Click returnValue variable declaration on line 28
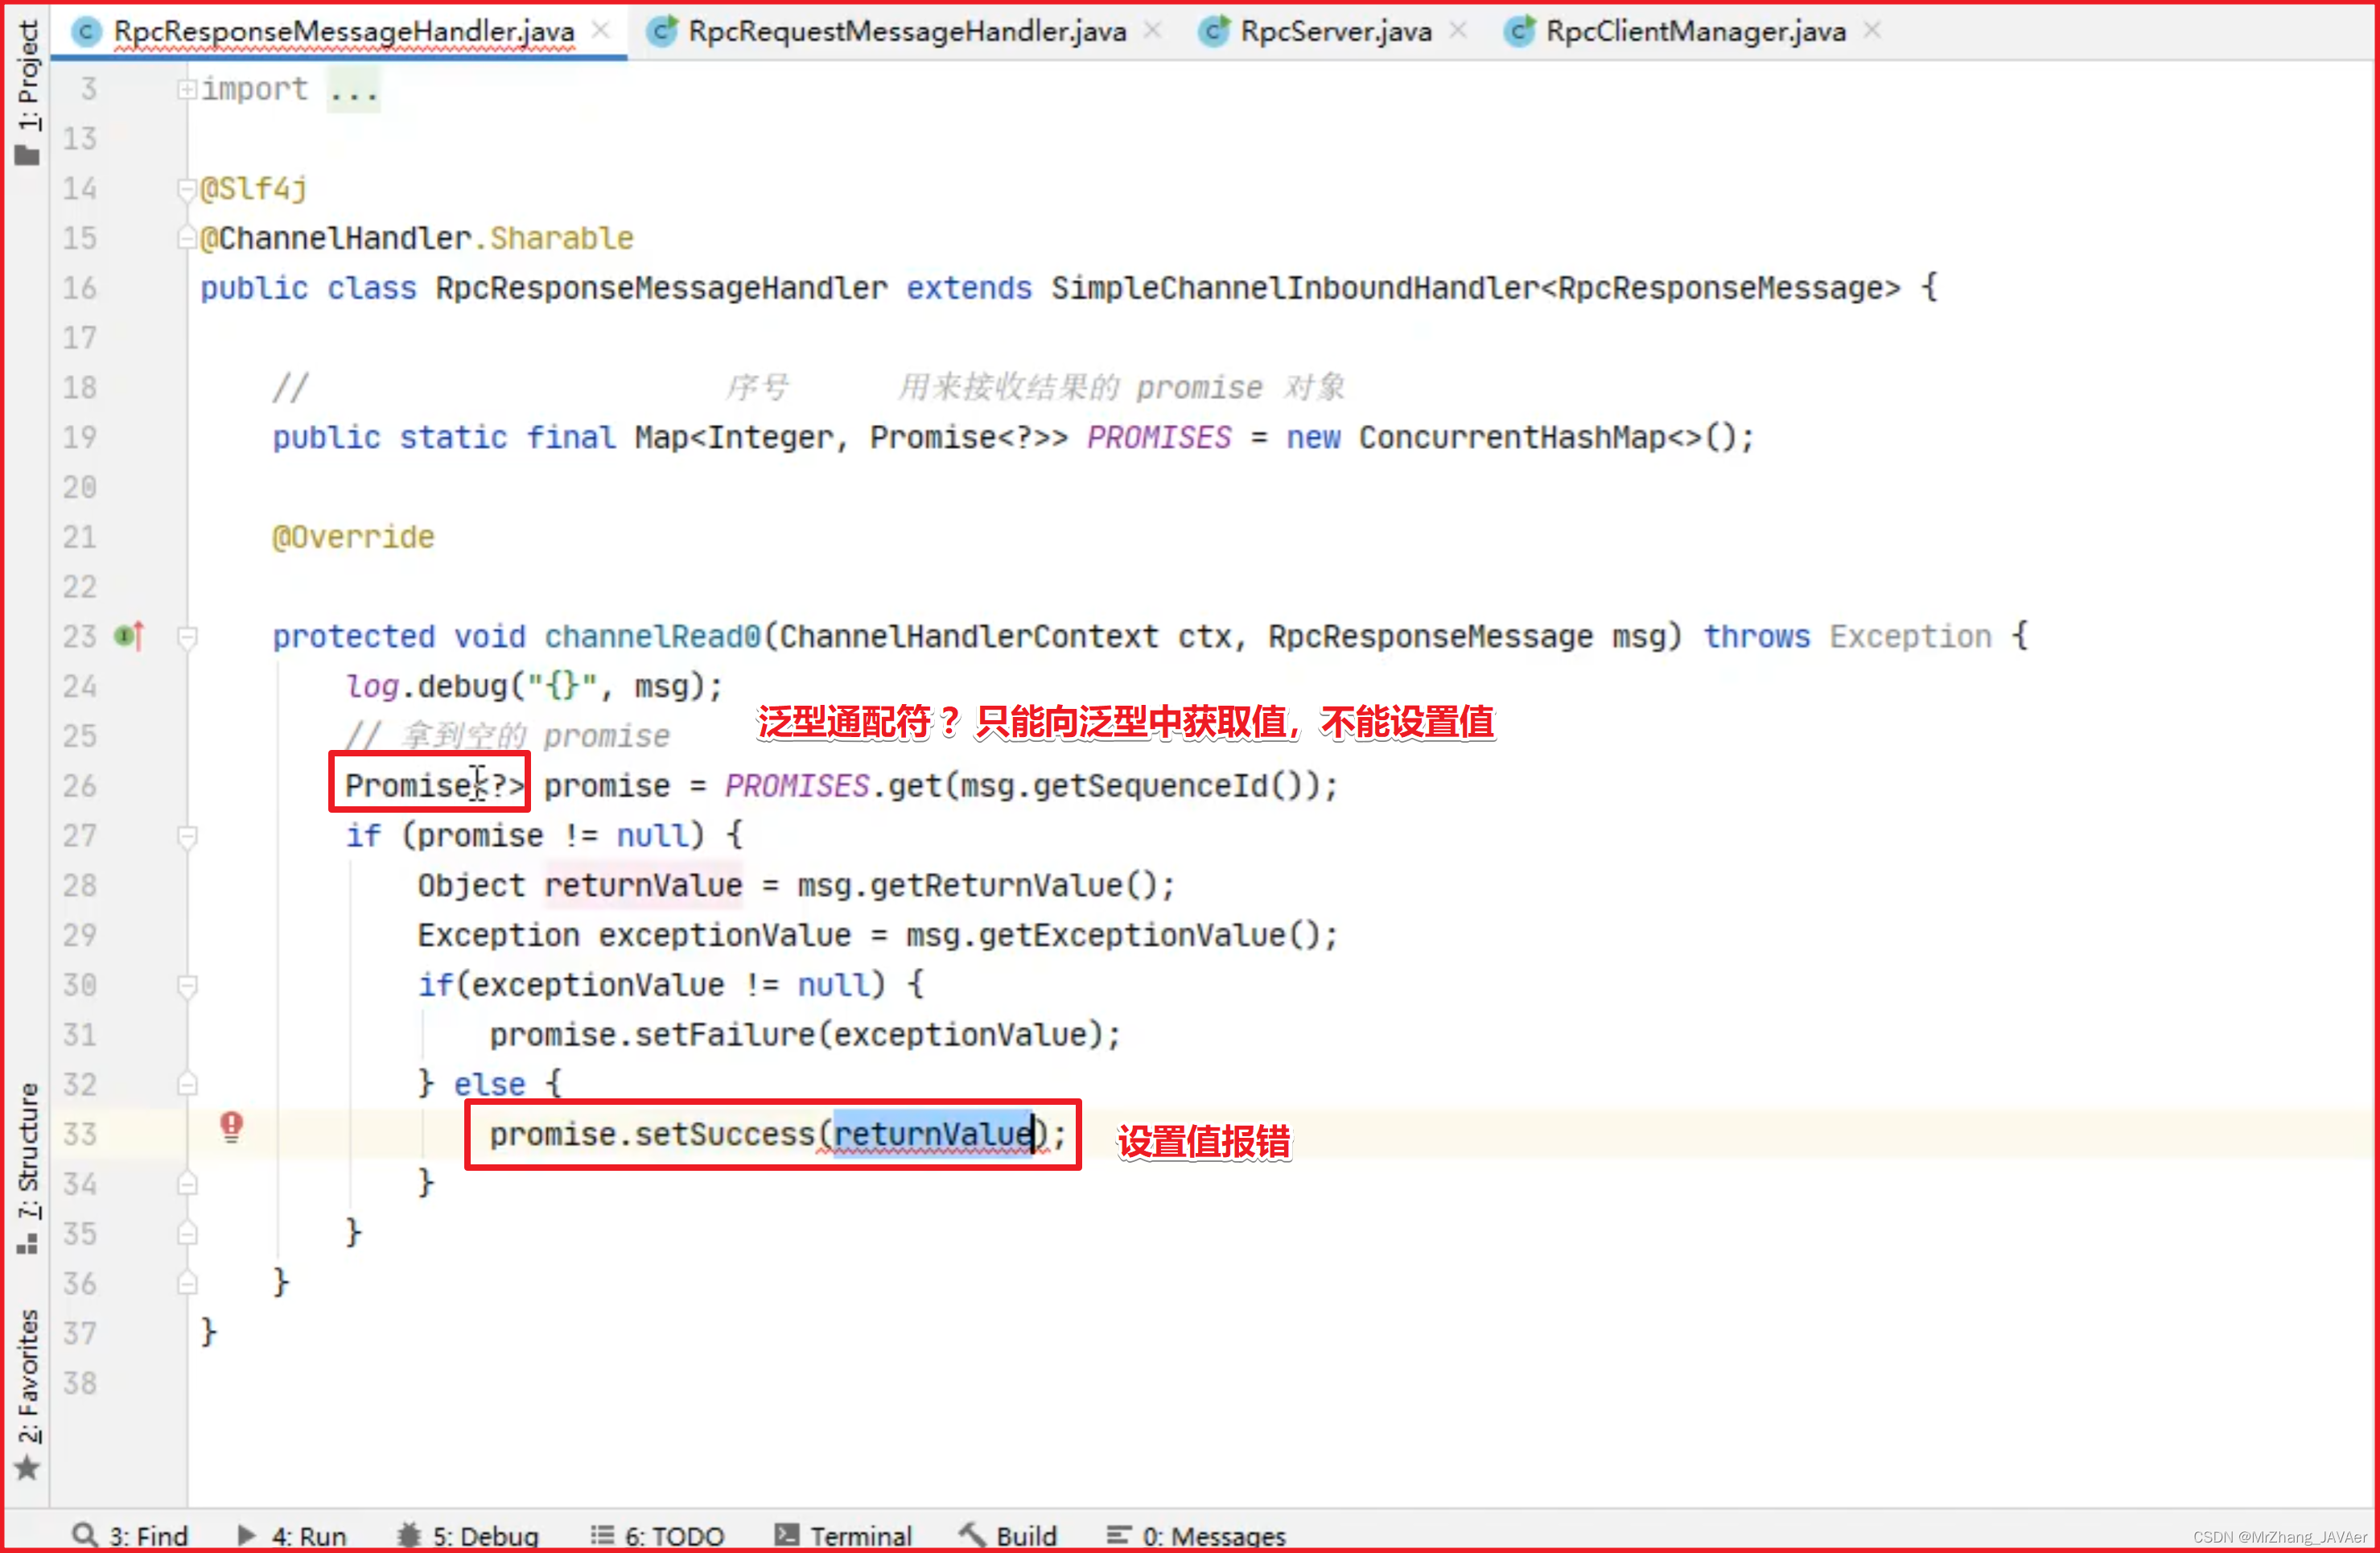 [x=643, y=886]
